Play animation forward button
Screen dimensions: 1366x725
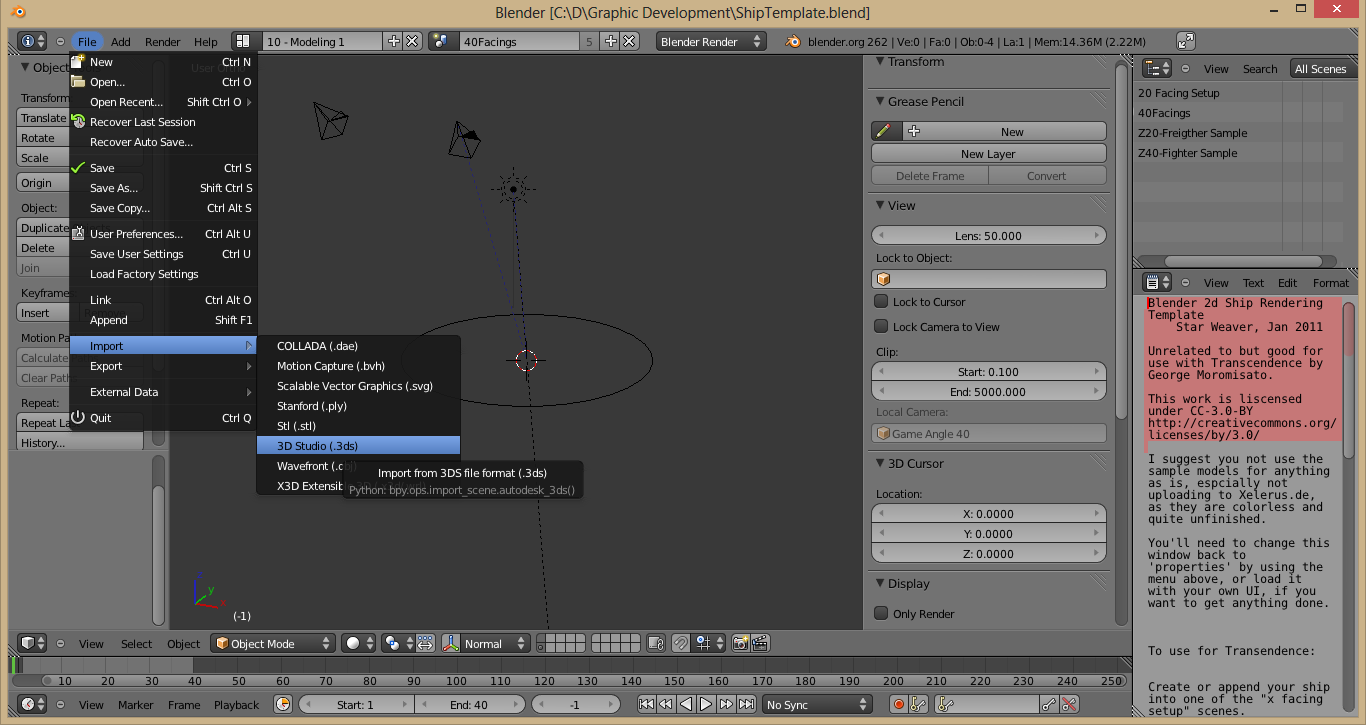(706, 705)
